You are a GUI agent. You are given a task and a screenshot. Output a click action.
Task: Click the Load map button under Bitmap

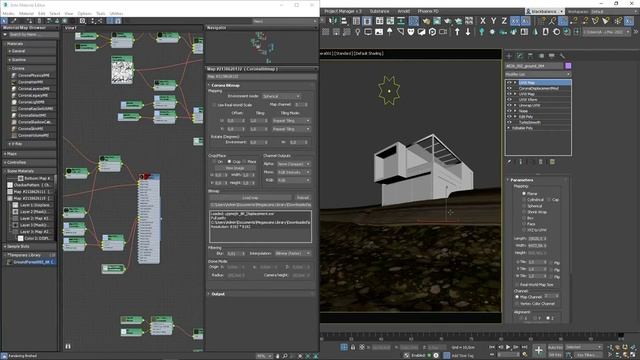tap(250, 198)
